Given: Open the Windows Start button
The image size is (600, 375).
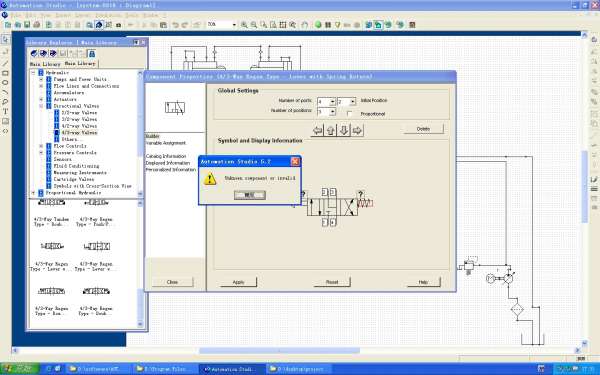Looking at the screenshot, I should (20, 369).
